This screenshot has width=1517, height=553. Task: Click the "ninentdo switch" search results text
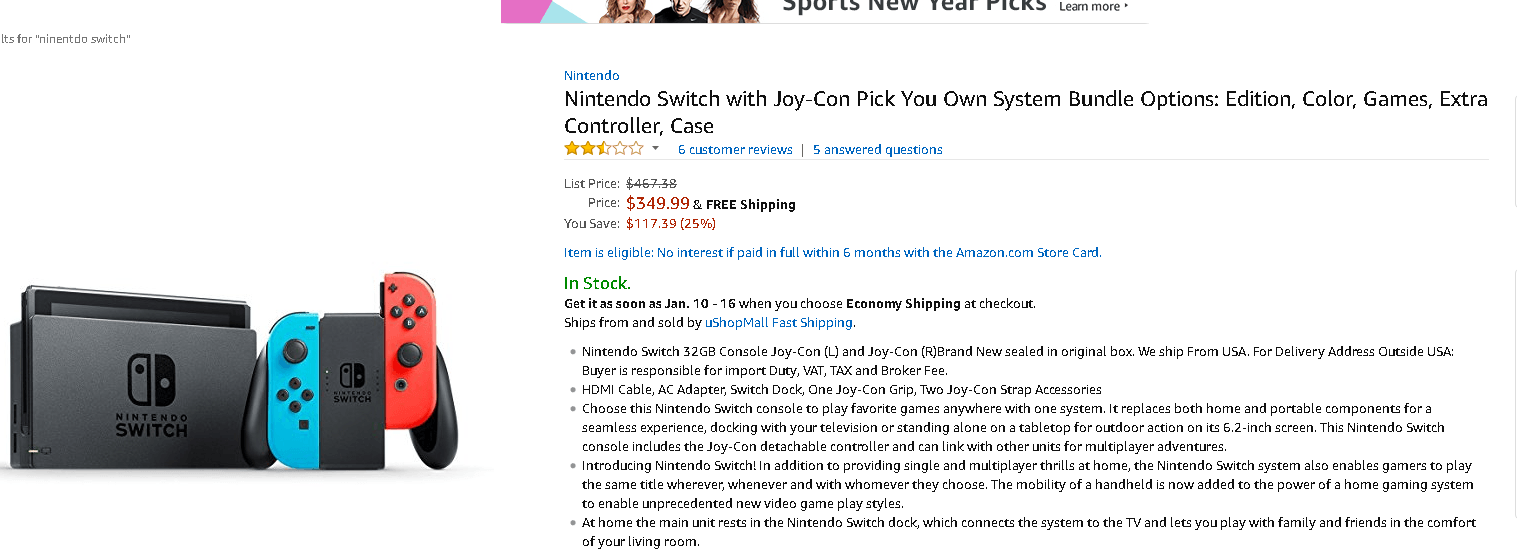66,39
